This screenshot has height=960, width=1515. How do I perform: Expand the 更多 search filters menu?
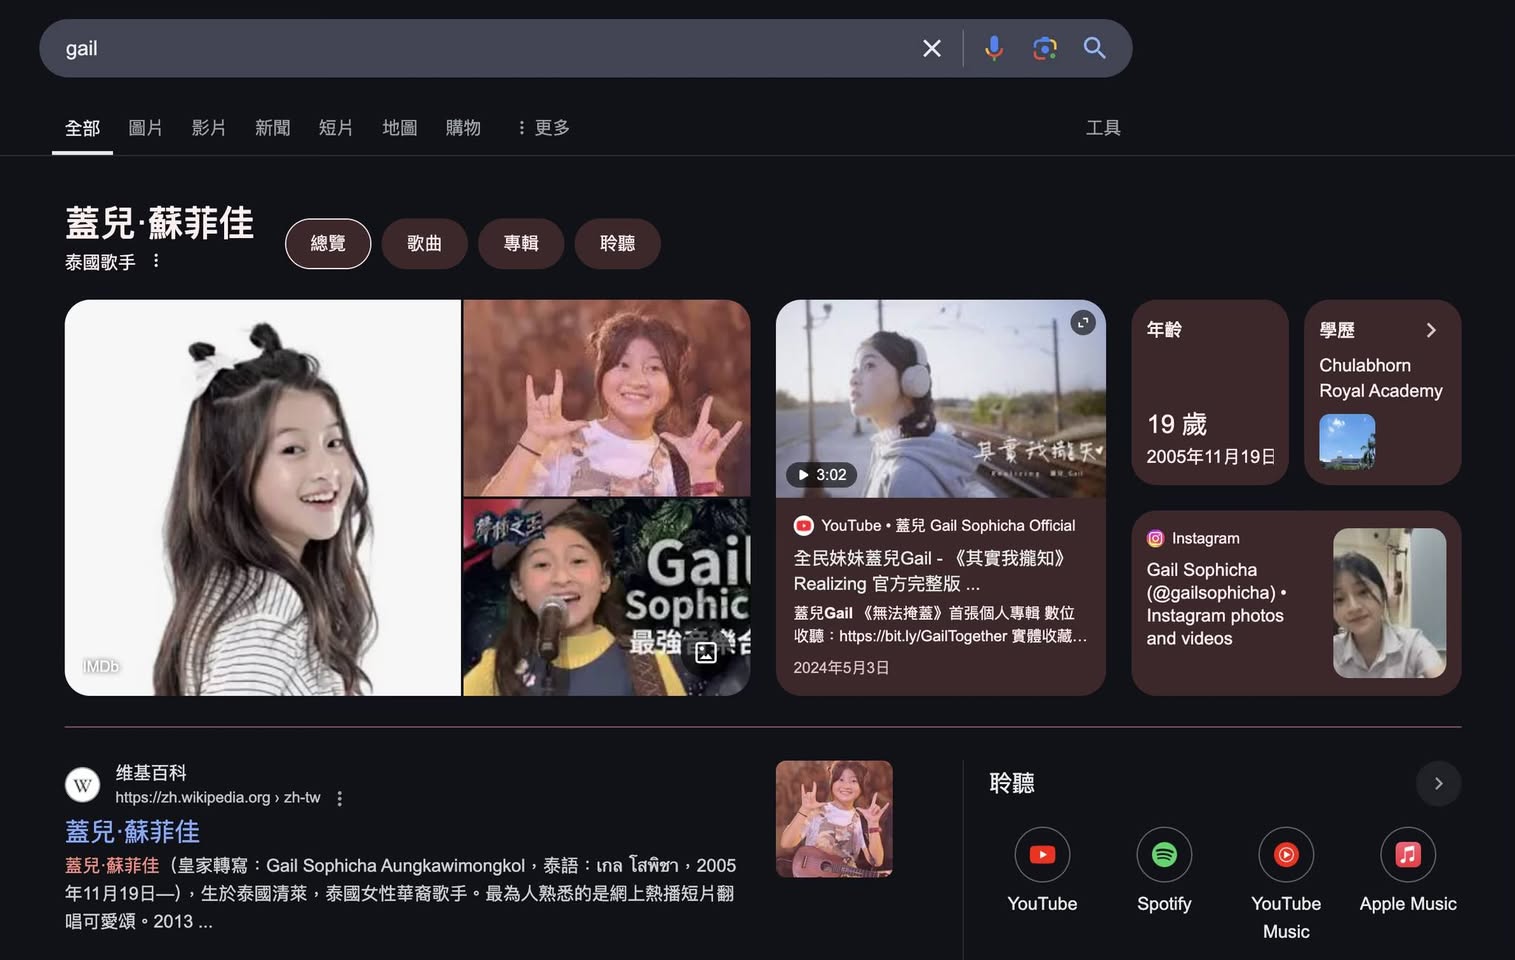(x=543, y=128)
